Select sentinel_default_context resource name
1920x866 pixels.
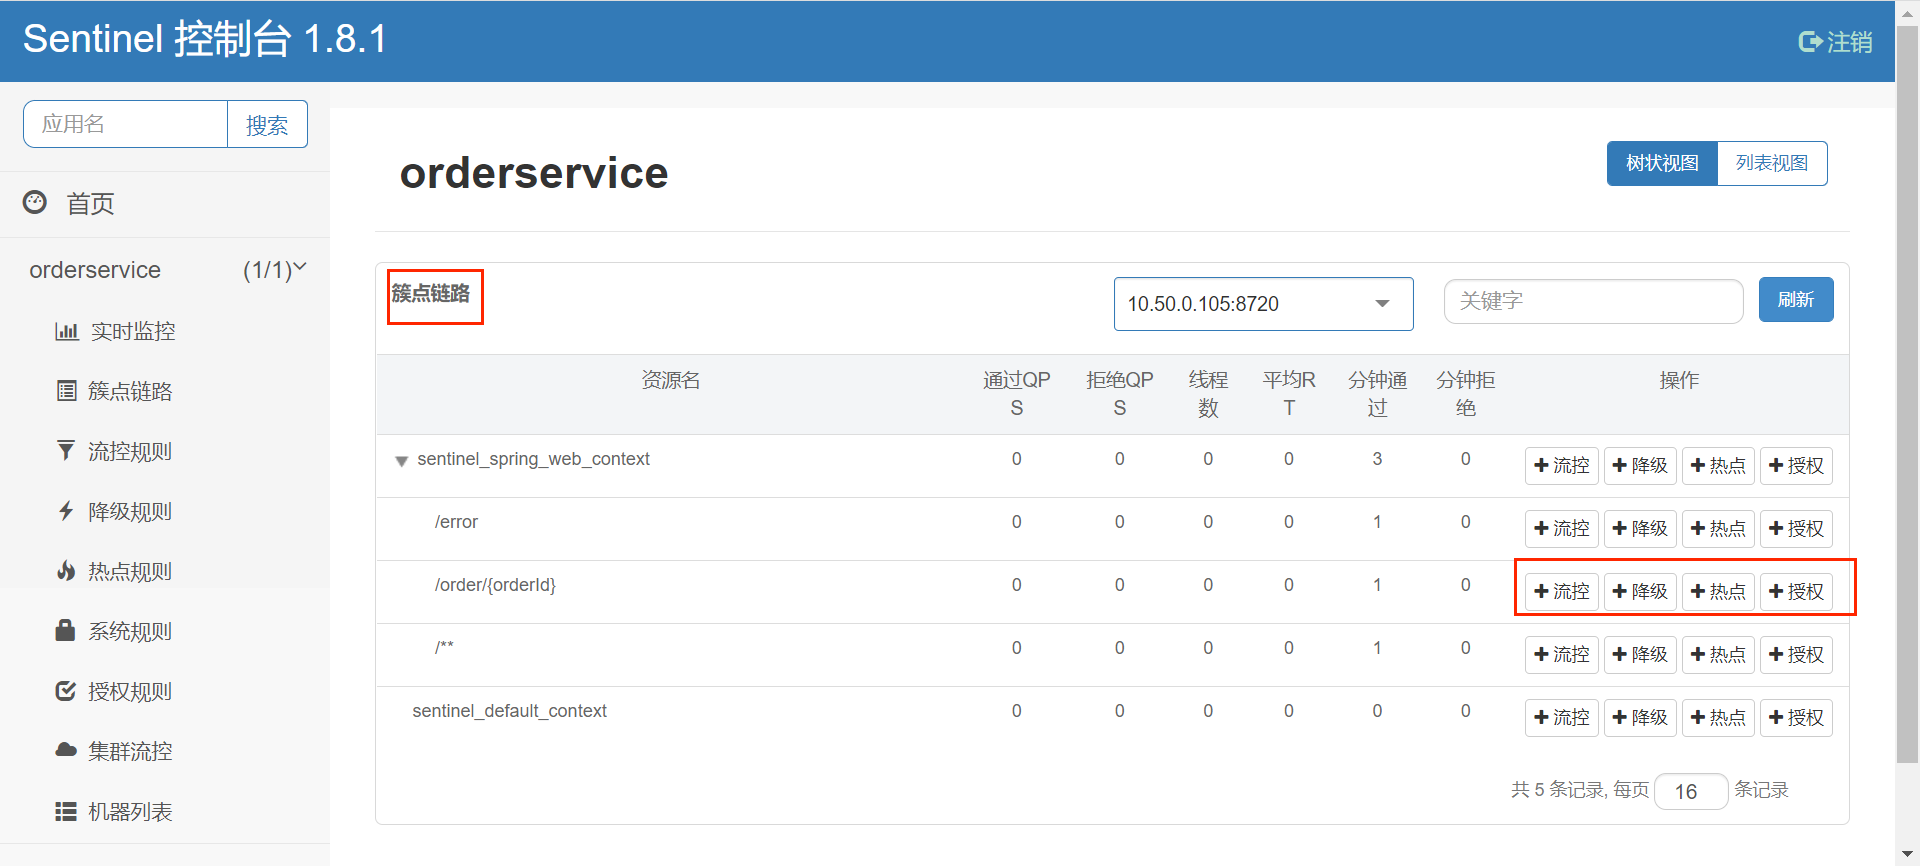(x=509, y=711)
